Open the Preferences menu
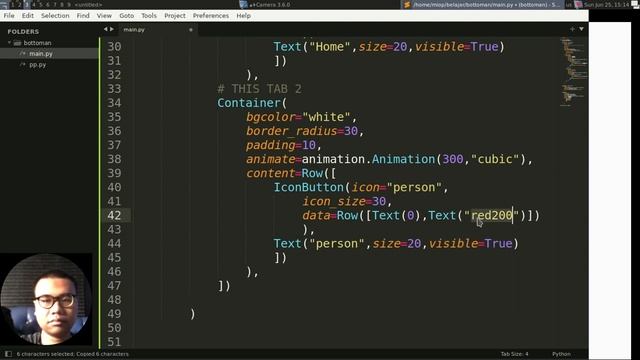Screen dimensions: 640x360 tap(211, 16)
